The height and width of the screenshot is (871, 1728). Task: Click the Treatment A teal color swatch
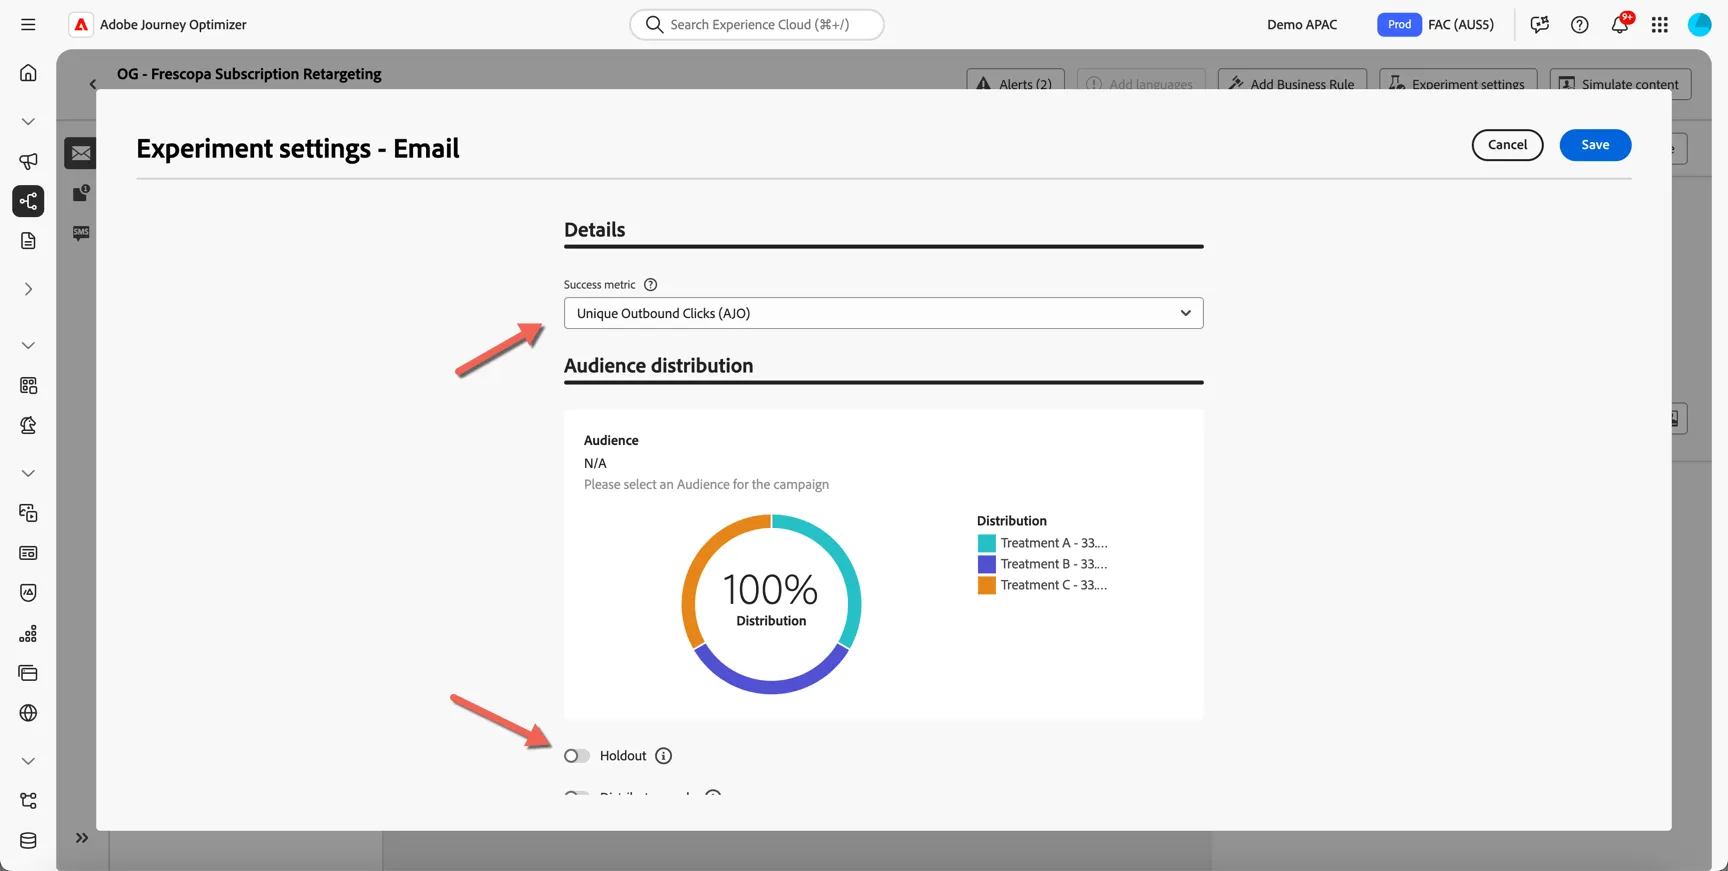tap(986, 543)
